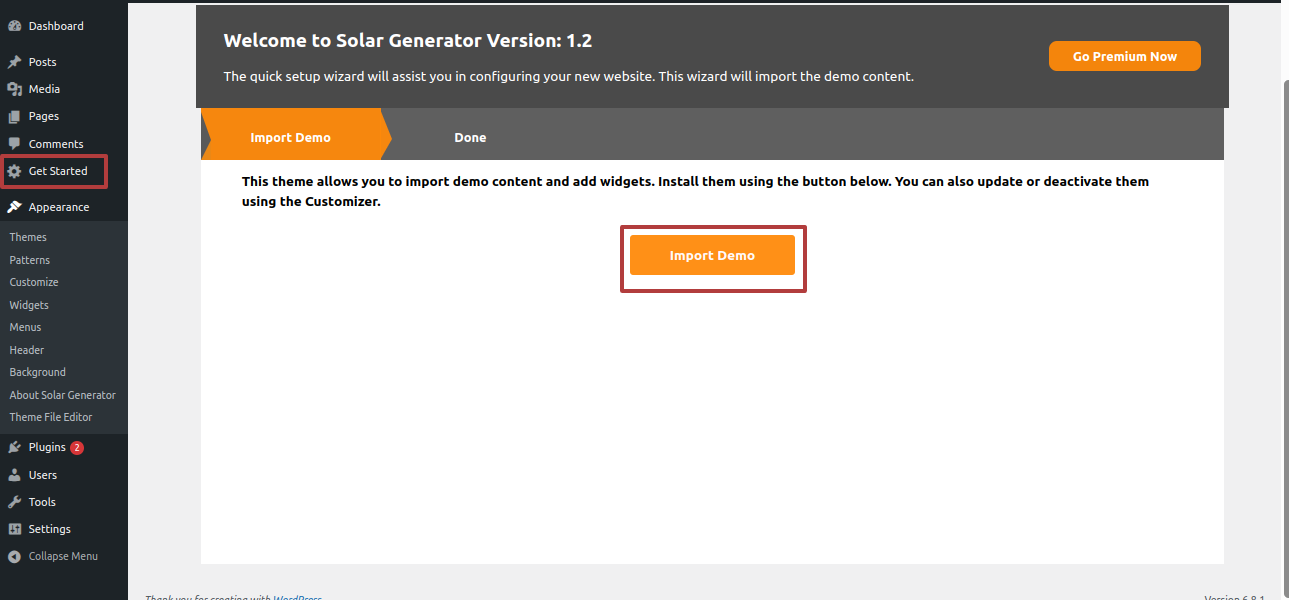The image size is (1289, 600).
Task: Click the red Plugins update count badge
Action: [x=77, y=448]
